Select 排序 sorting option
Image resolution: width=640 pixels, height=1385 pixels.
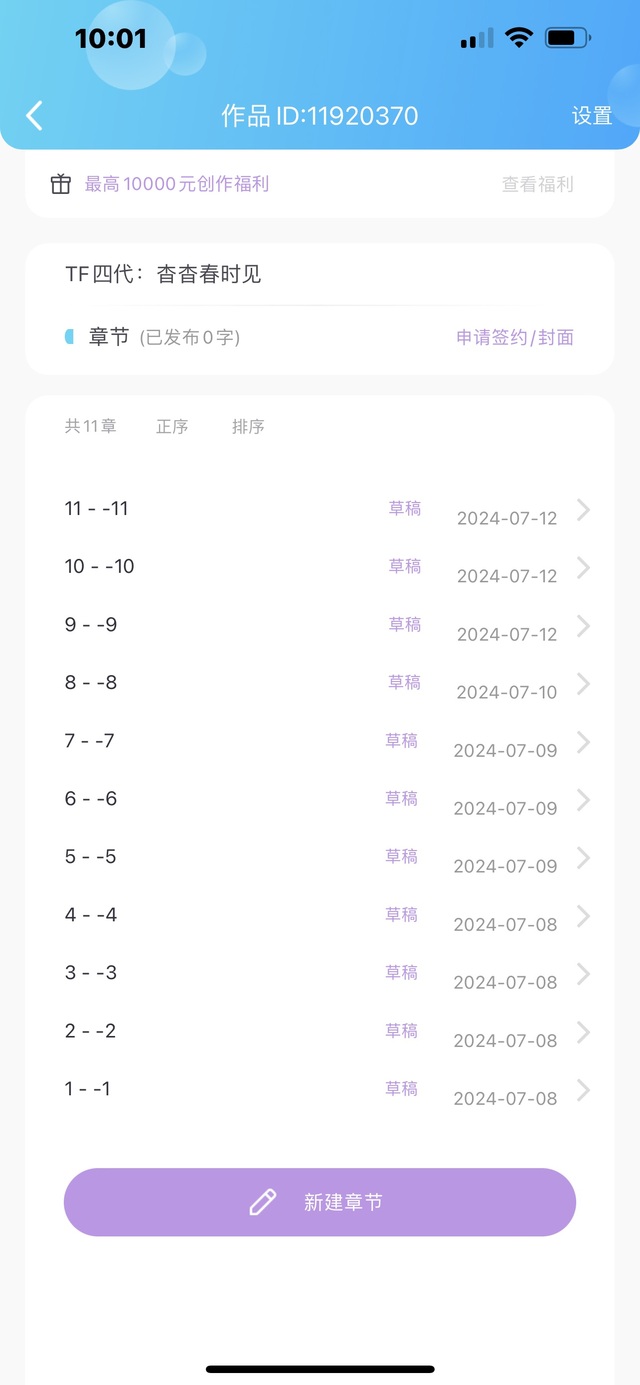[x=248, y=426]
